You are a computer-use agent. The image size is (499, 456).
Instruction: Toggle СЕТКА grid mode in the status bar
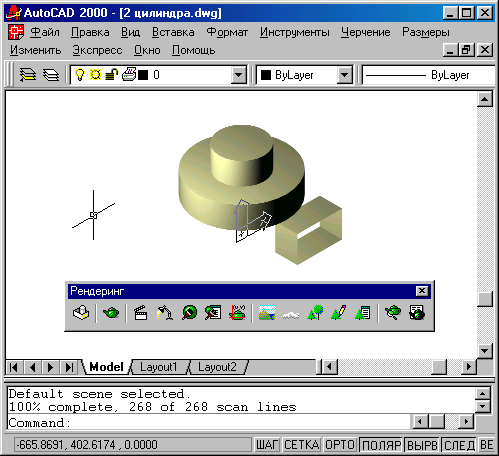pos(302,445)
